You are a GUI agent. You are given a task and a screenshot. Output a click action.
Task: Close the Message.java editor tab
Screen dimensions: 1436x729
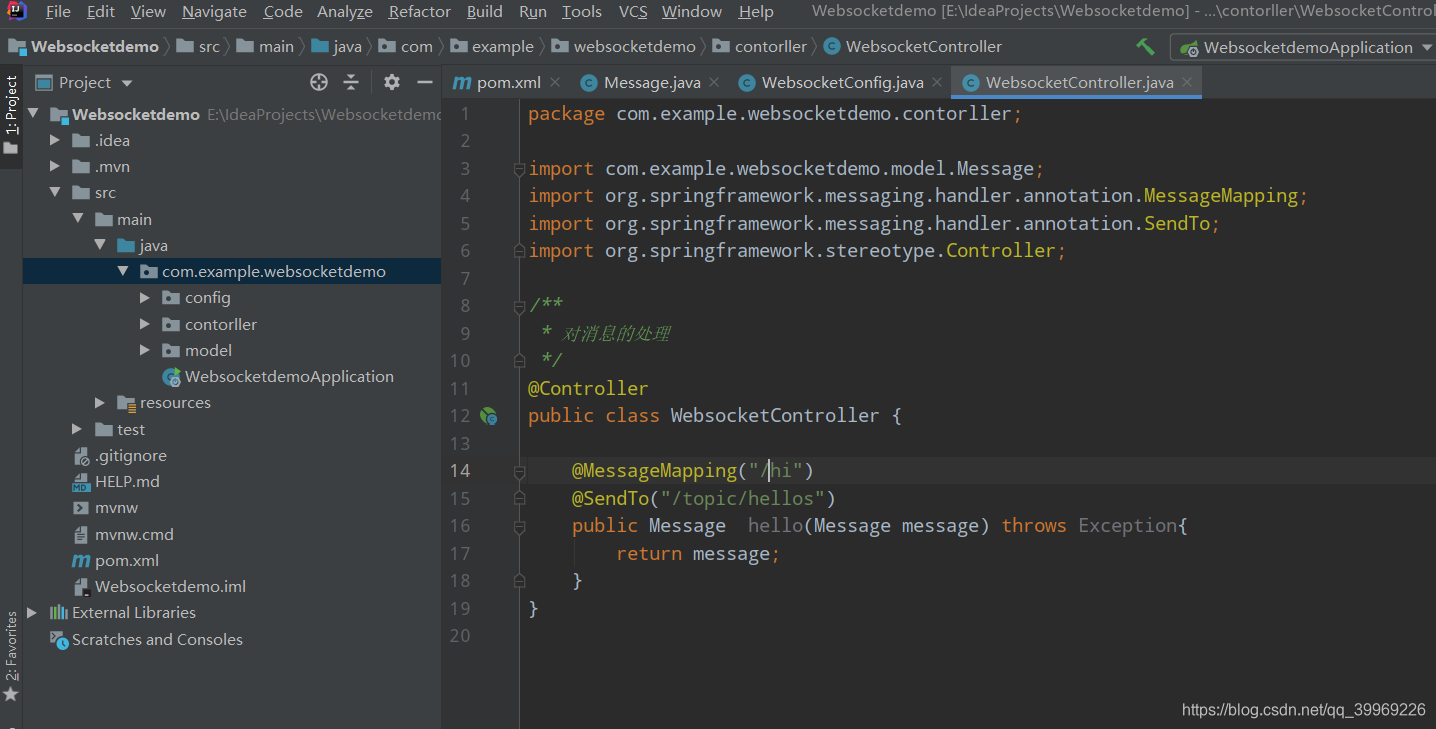coord(713,83)
